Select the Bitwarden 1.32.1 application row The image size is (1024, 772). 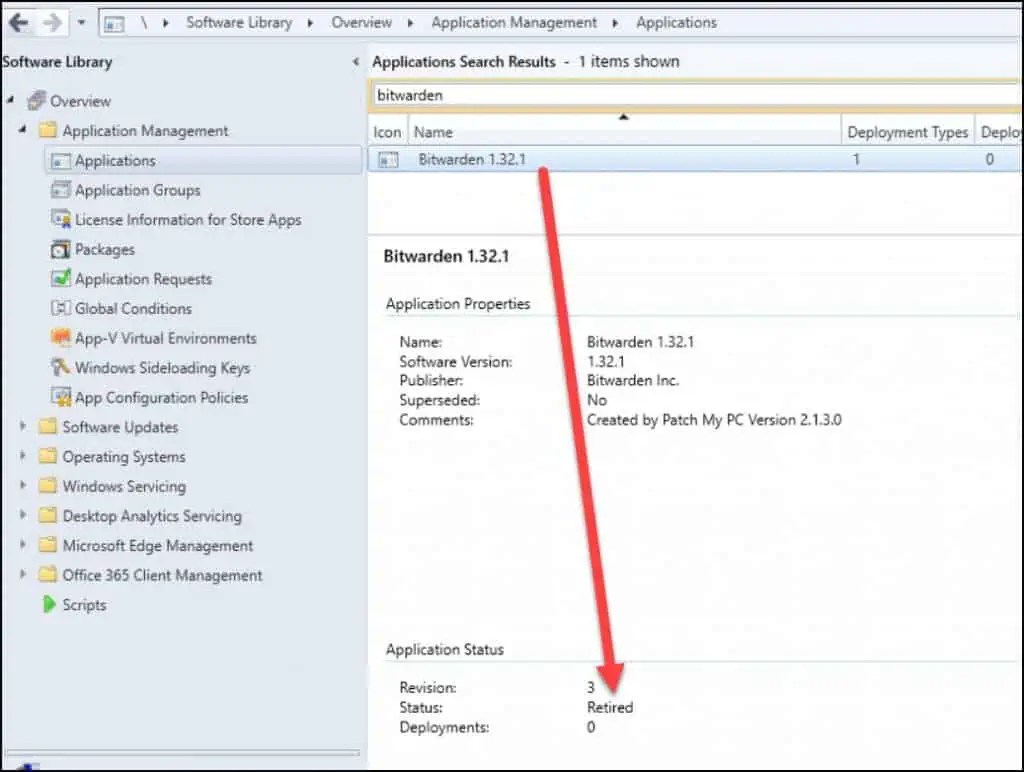[472, 157]
